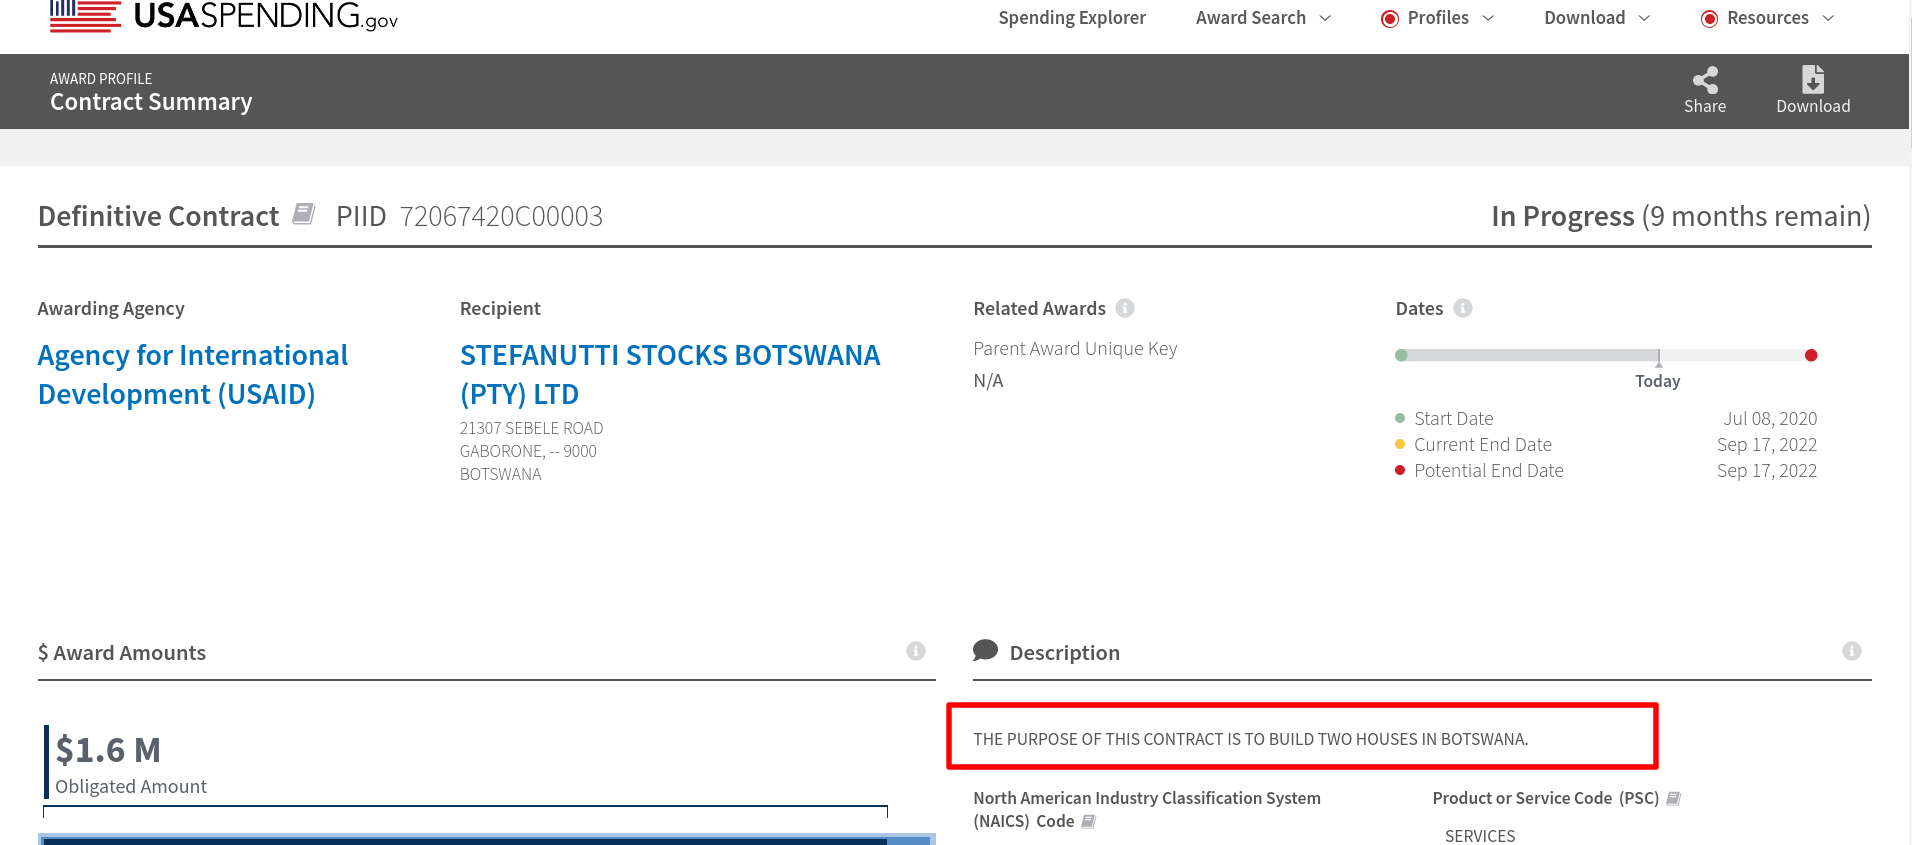Click the SERVICES product code text
The width and height of the screenshot is (1912, 845).
pyautogui.click(x=1480, y=836)
